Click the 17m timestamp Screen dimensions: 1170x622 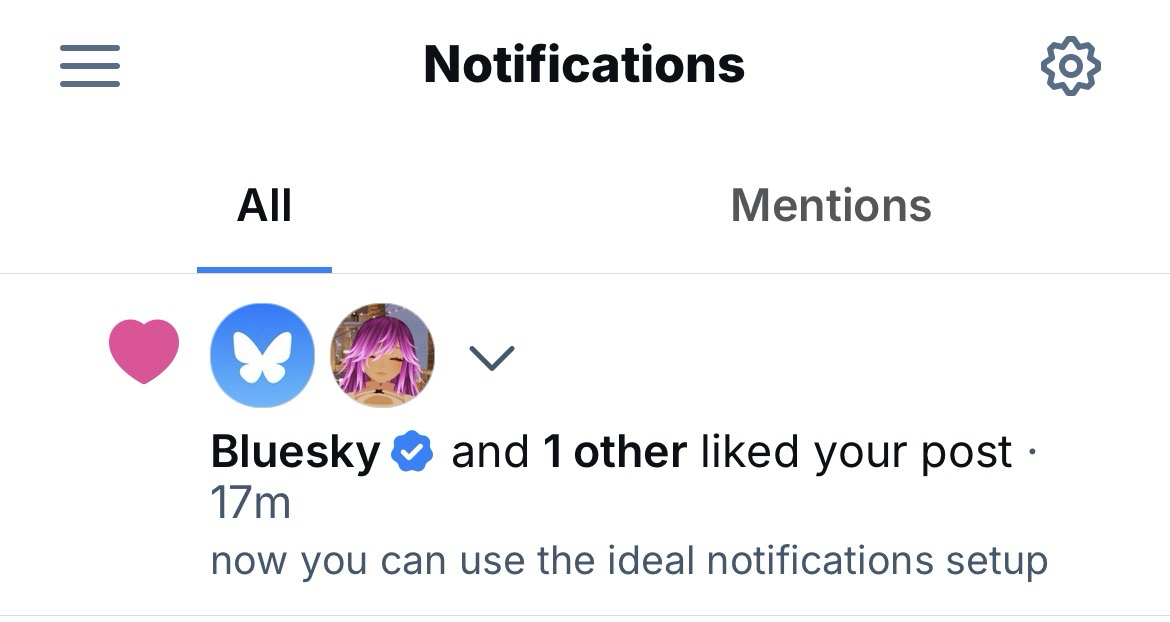point(251,503)
